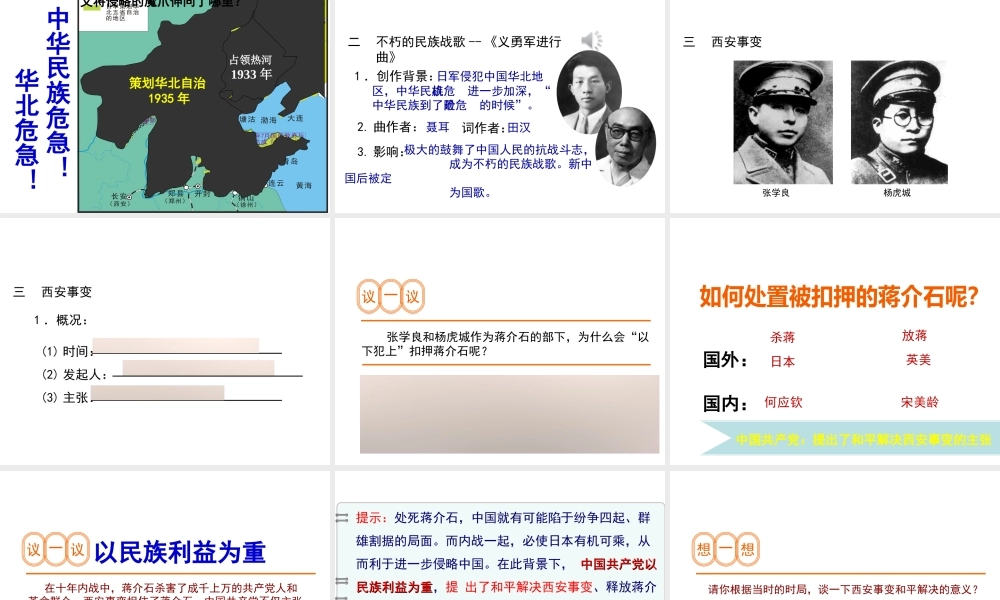Click the lyricist name 田汉

519,128
